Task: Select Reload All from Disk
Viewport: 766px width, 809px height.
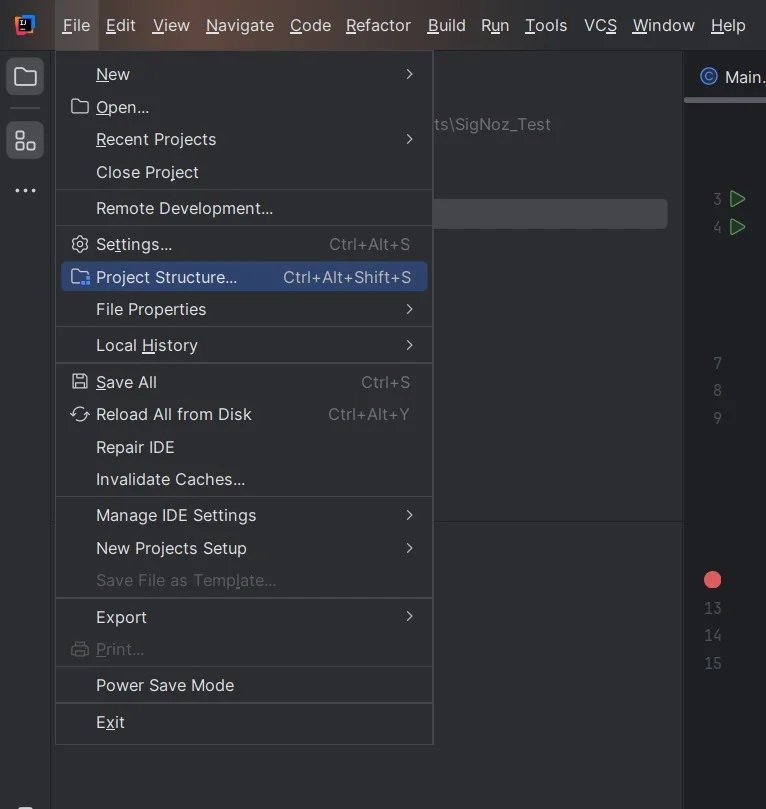Action: coord(244,414)
